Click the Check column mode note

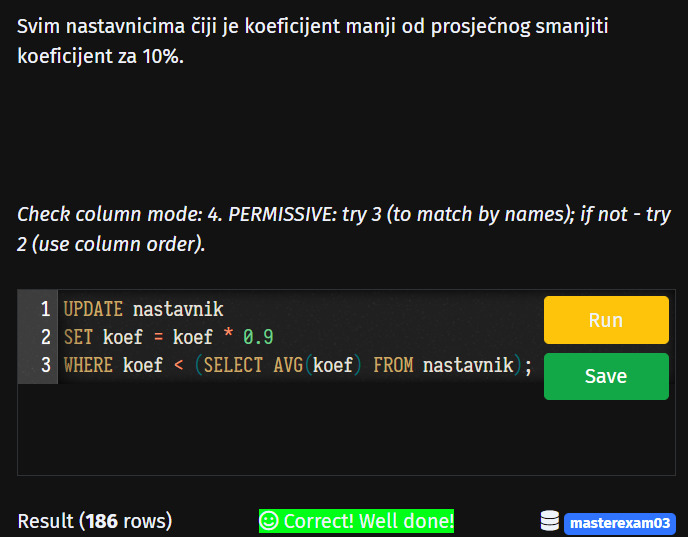344,229
